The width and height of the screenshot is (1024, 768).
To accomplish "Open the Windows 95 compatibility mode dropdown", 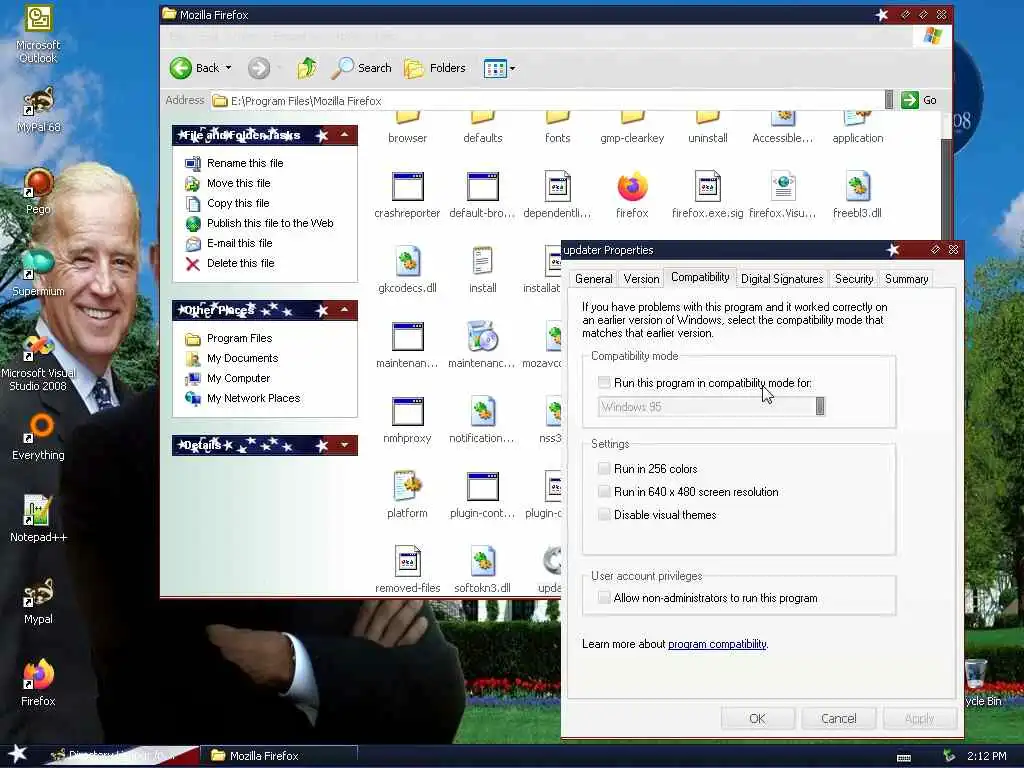I will coord(820,406).
